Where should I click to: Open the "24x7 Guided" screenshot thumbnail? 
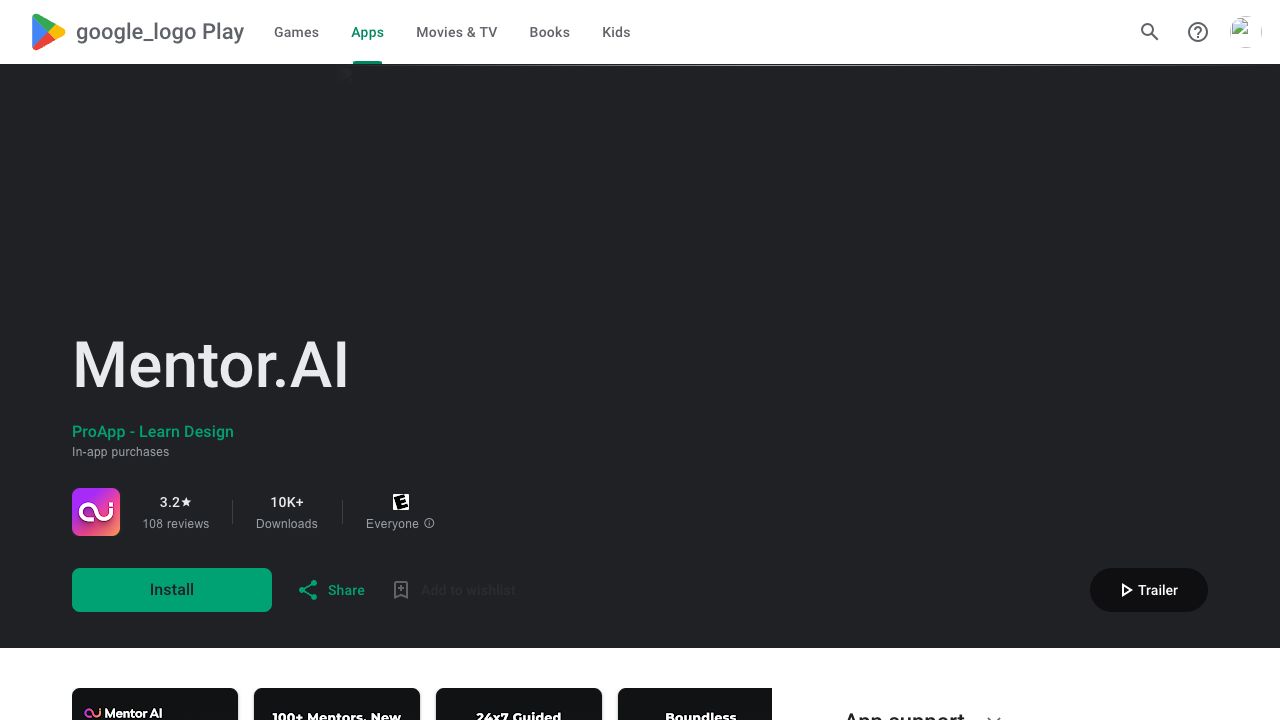tap(519, 706)
